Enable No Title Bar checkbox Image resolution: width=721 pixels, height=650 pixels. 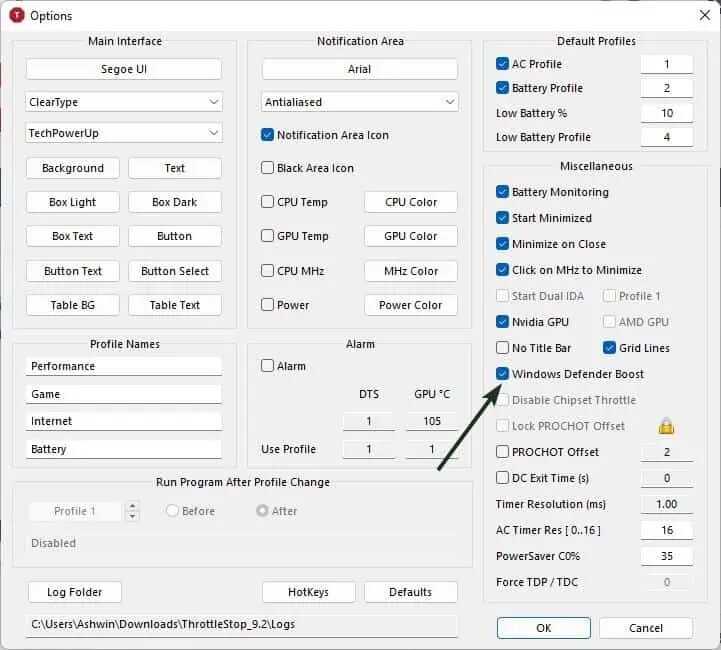(502, 348)
